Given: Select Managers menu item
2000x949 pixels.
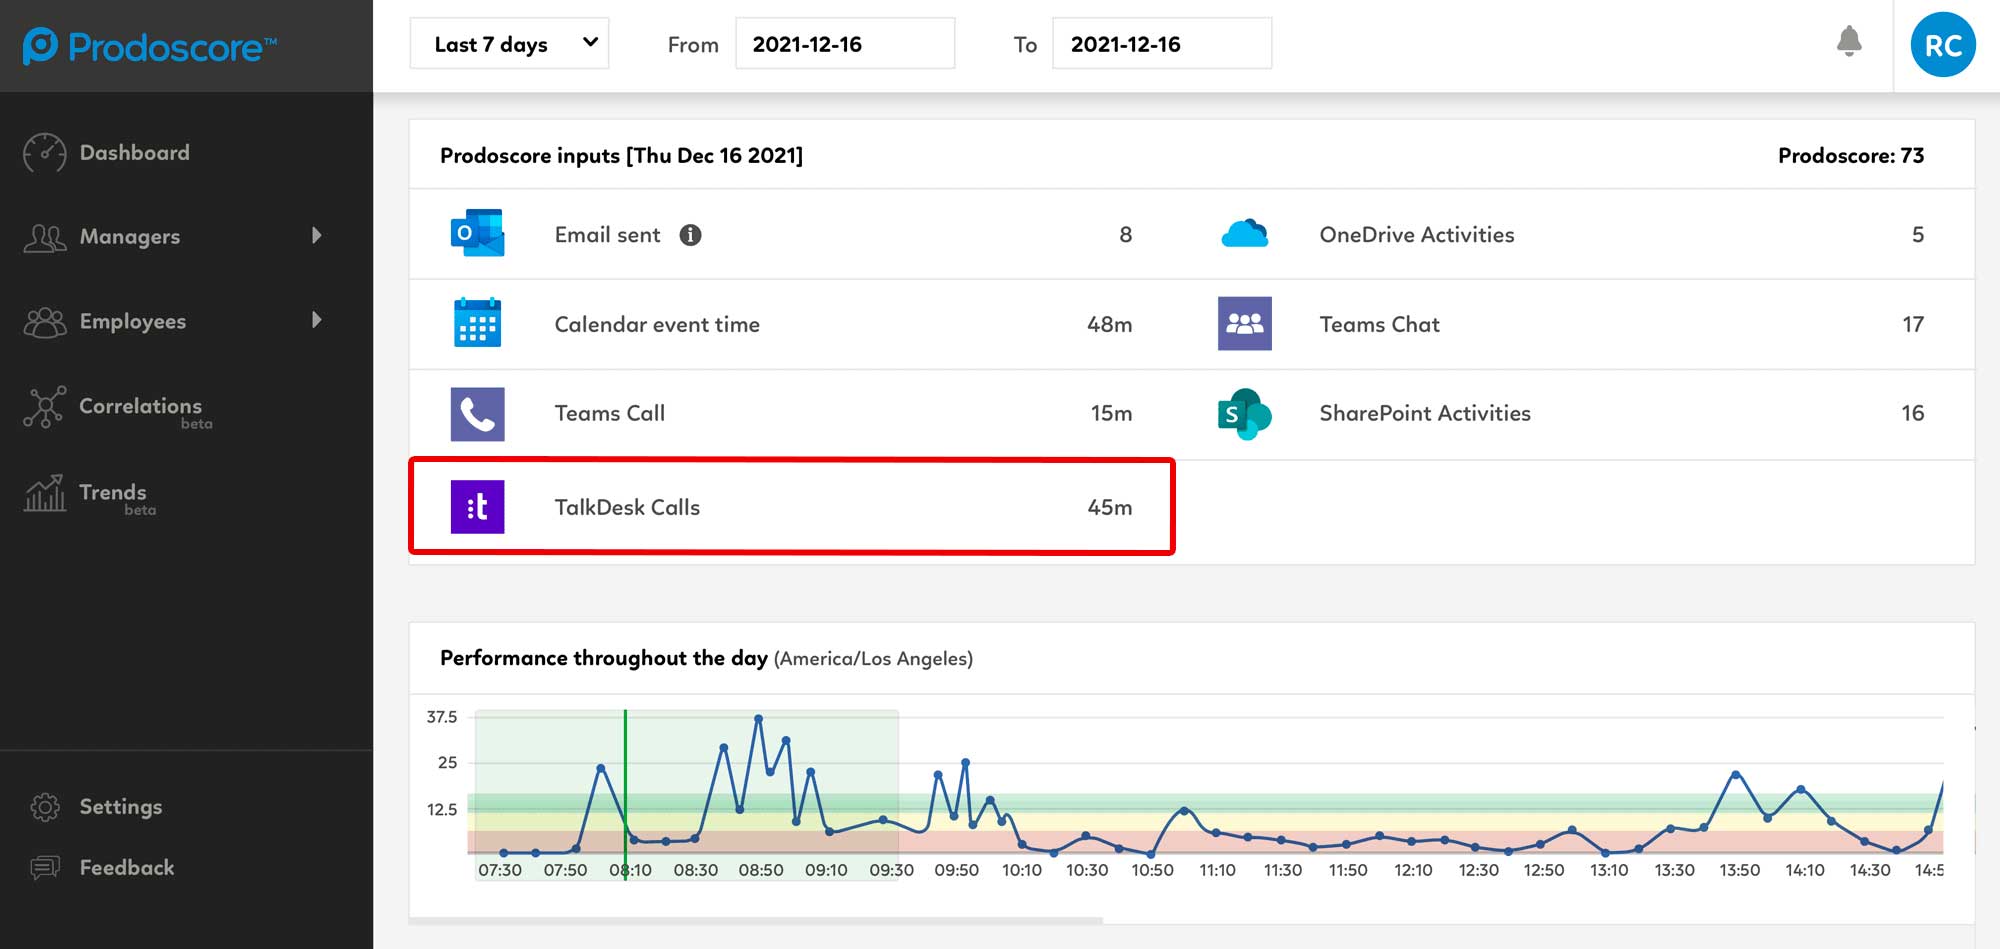Looking at the screenshot, I should pyautogui.click(x=130, y=237).
